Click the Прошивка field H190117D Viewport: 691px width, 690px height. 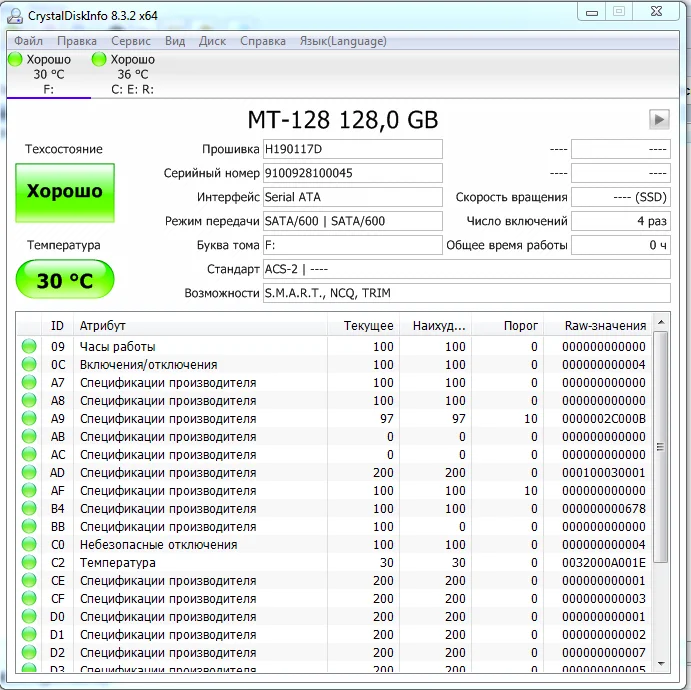coord(353,149)
